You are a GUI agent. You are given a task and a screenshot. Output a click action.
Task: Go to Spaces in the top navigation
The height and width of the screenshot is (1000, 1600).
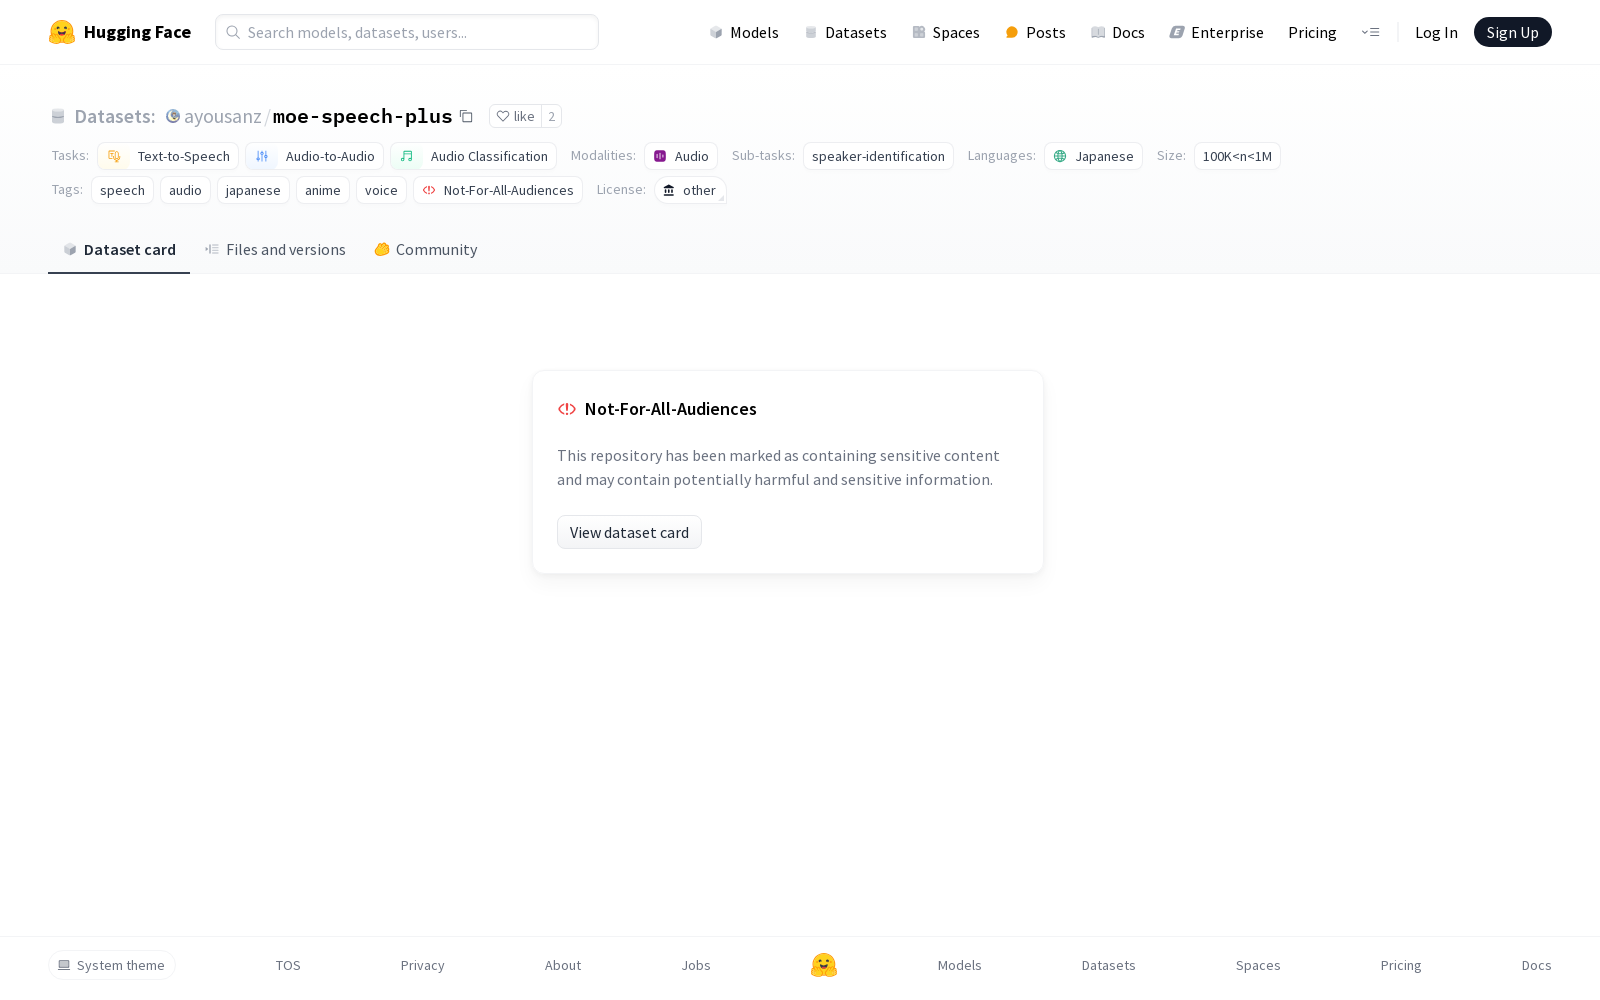[946, 32]
